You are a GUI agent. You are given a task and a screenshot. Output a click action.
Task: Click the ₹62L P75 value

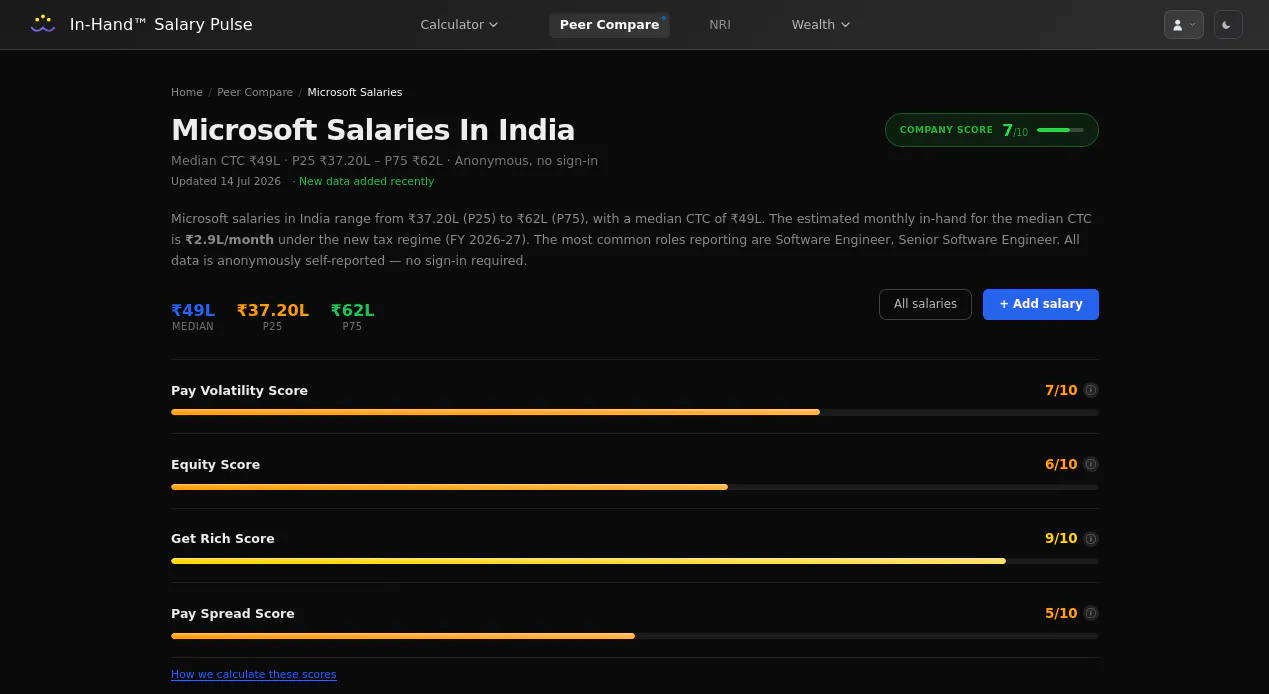click(352, 310)
